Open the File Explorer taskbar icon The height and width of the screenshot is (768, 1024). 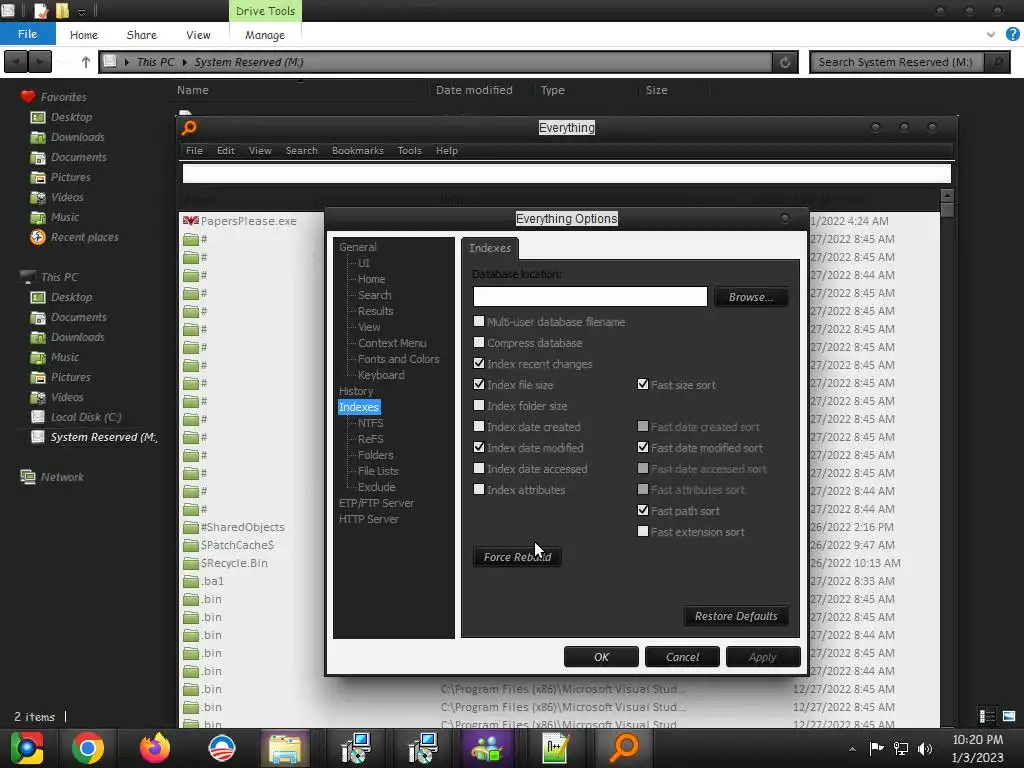pyautogui.click(x=285, y=748)
